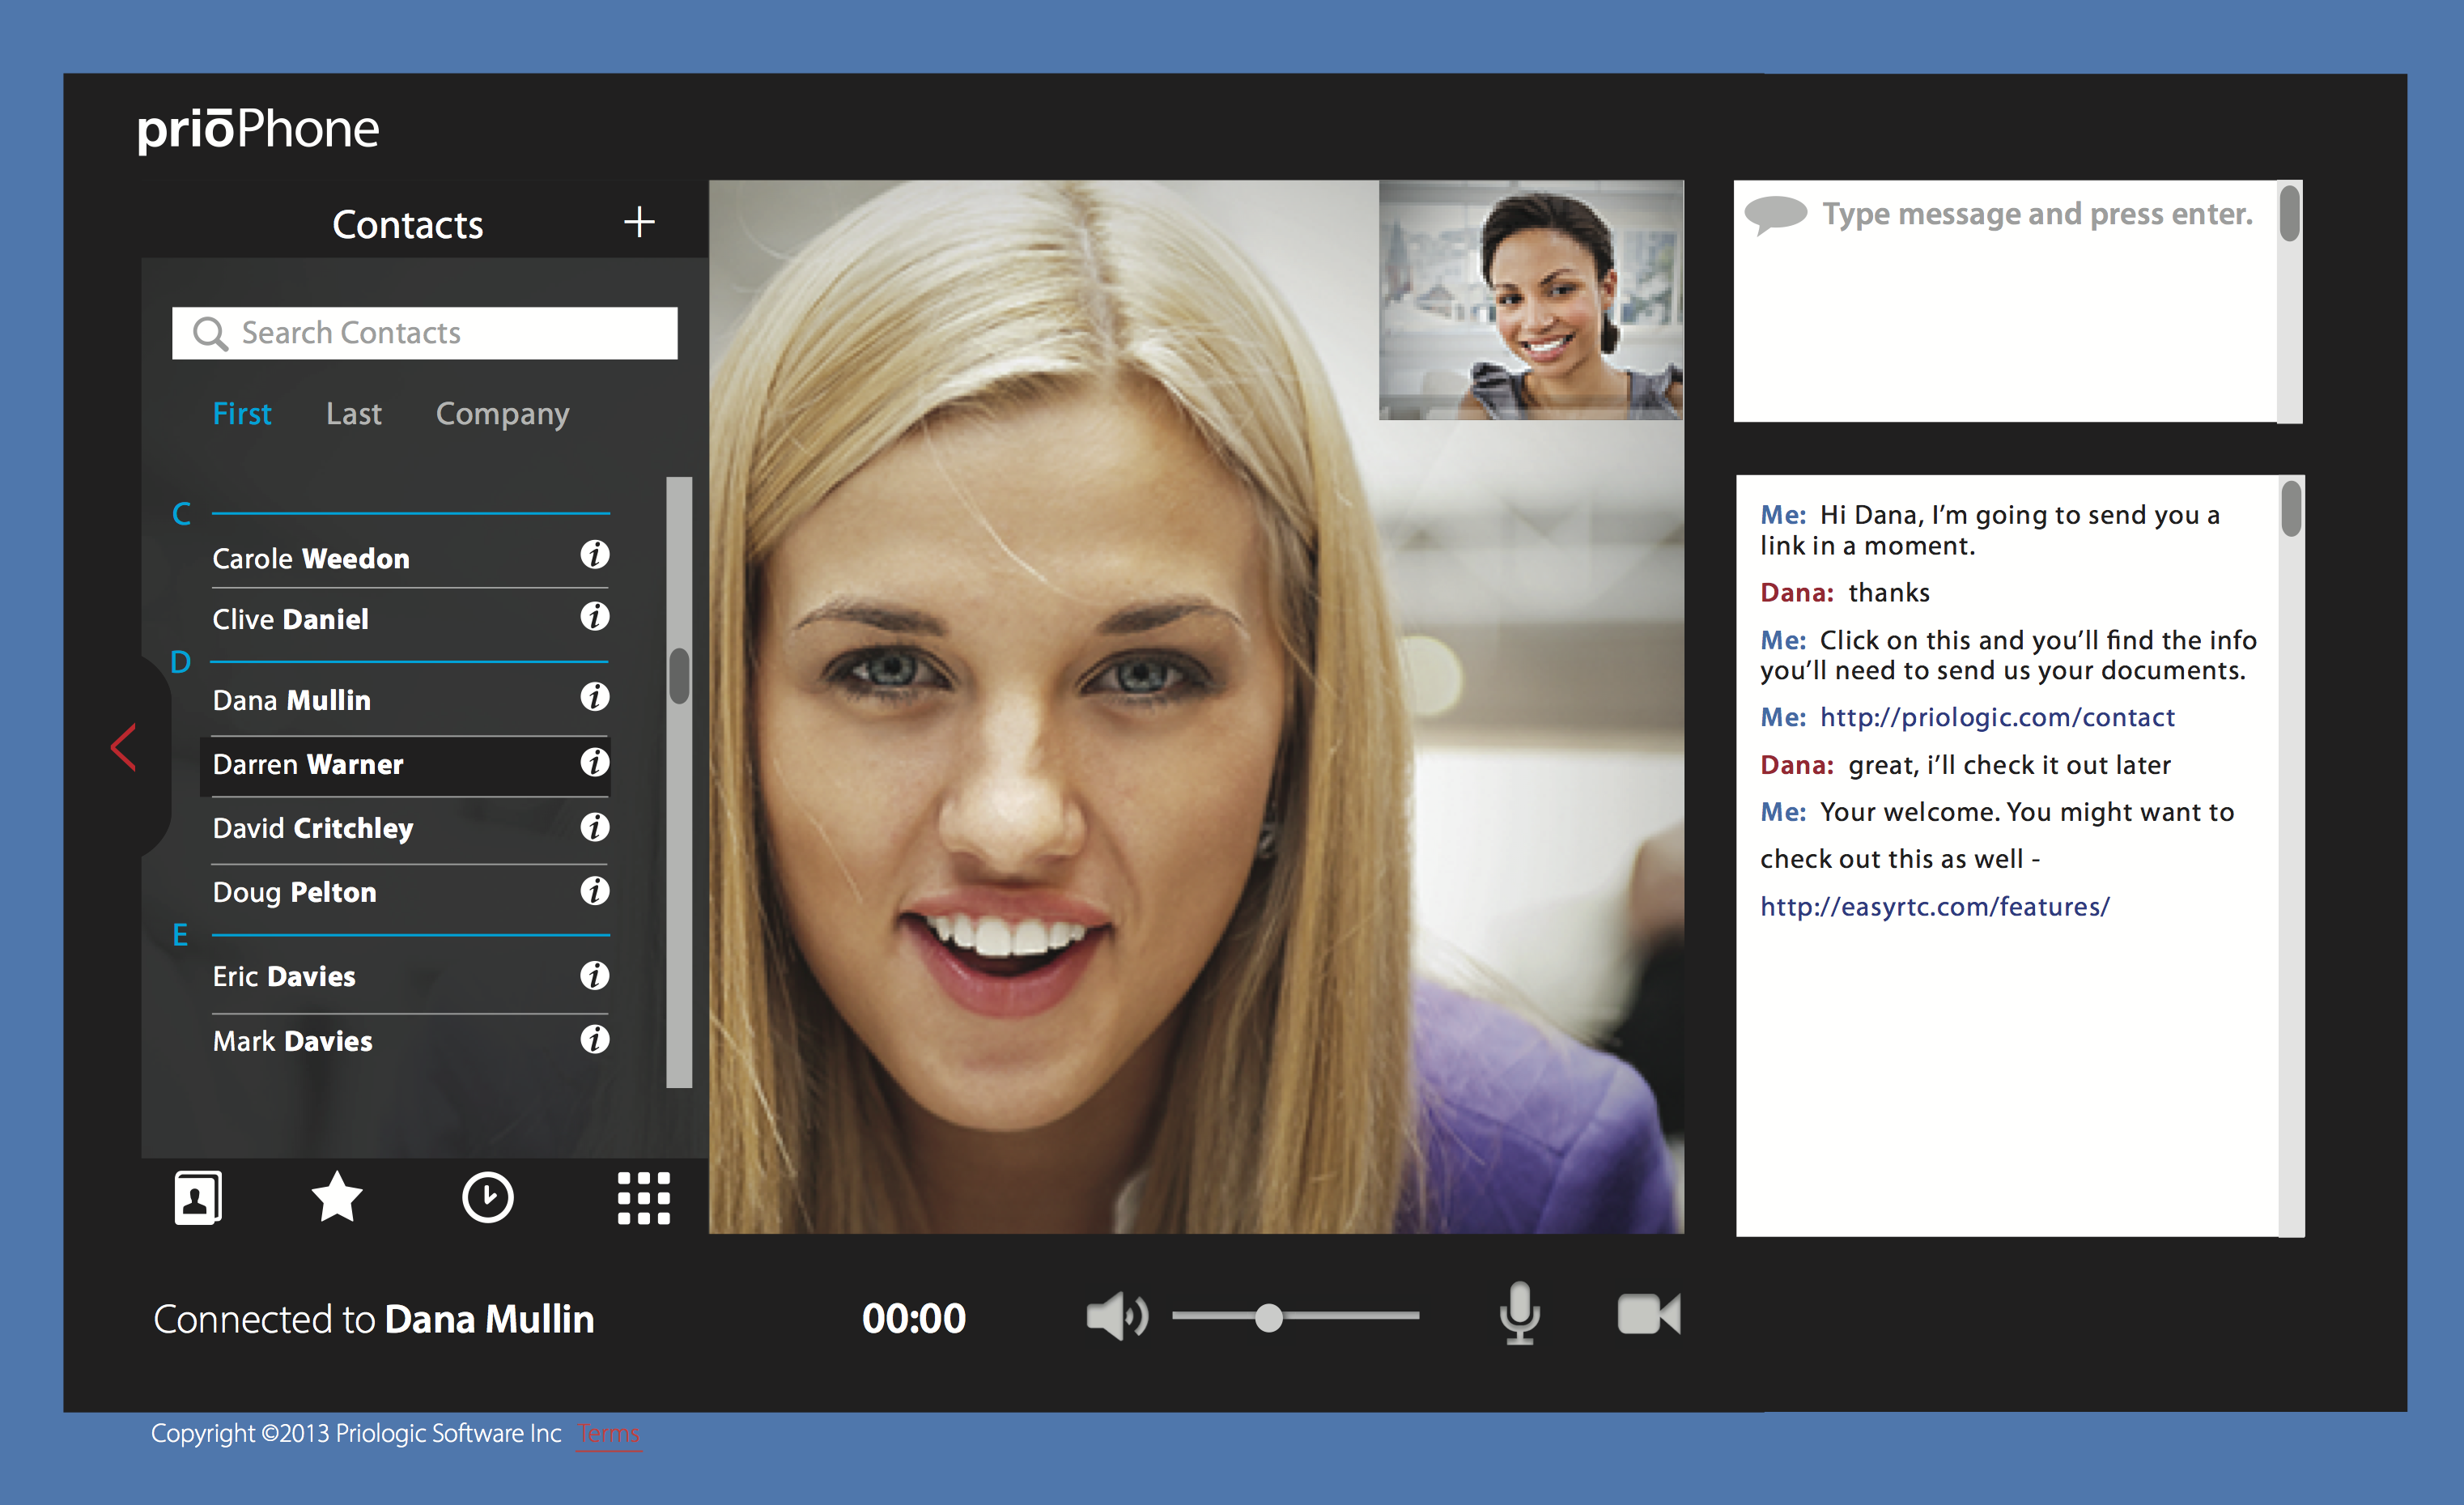2464x1505 pixels.
Task: Open favorites star icon
Action: 337,1197
